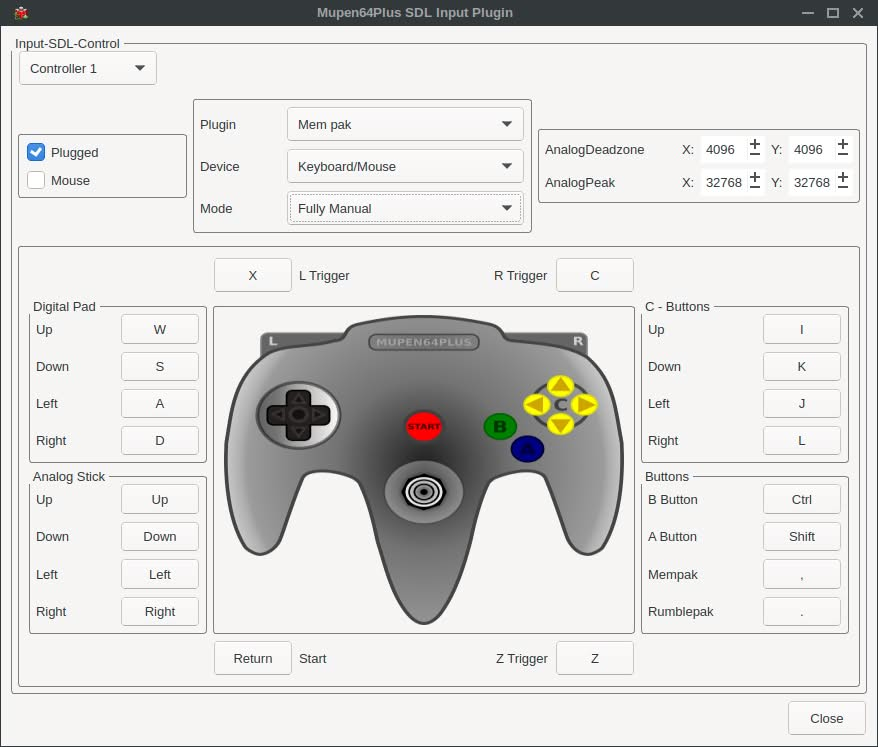Open the Controller 1 dropdown
Viewport: 878px width, 747px height.
[88, 69]
